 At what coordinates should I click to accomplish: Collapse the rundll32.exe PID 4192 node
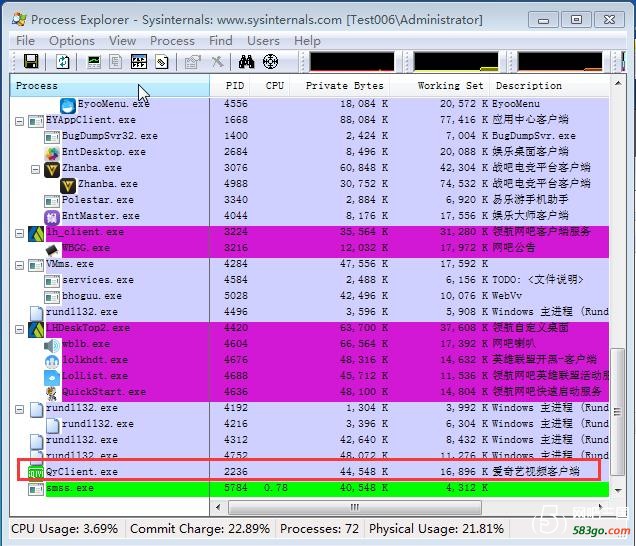click(19, 409)
